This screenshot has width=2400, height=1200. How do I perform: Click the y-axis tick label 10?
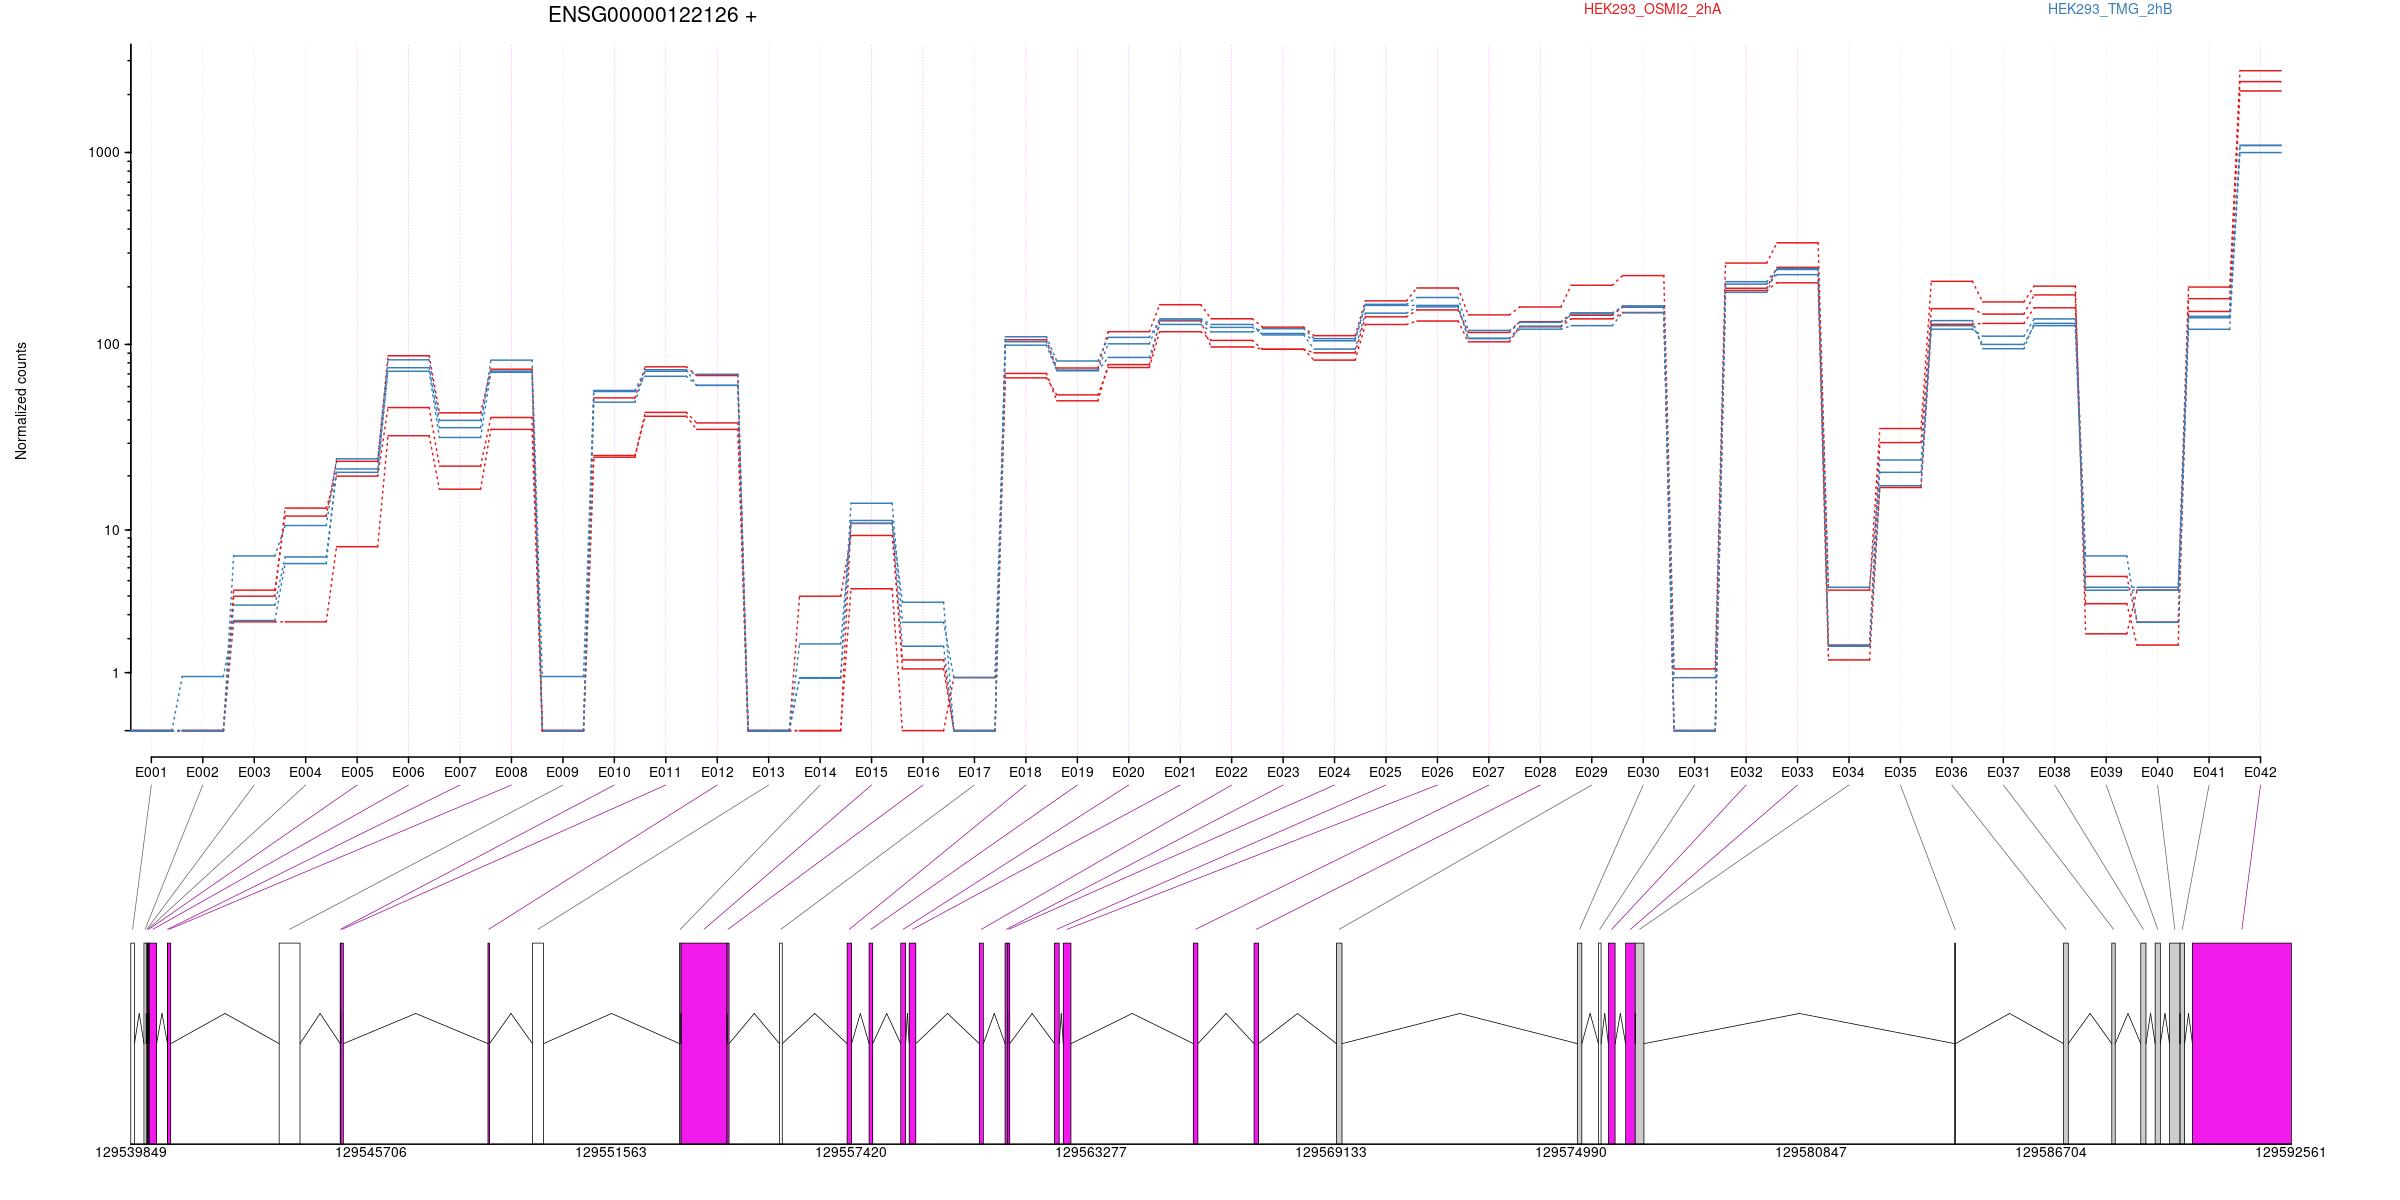tap(111, 530)
